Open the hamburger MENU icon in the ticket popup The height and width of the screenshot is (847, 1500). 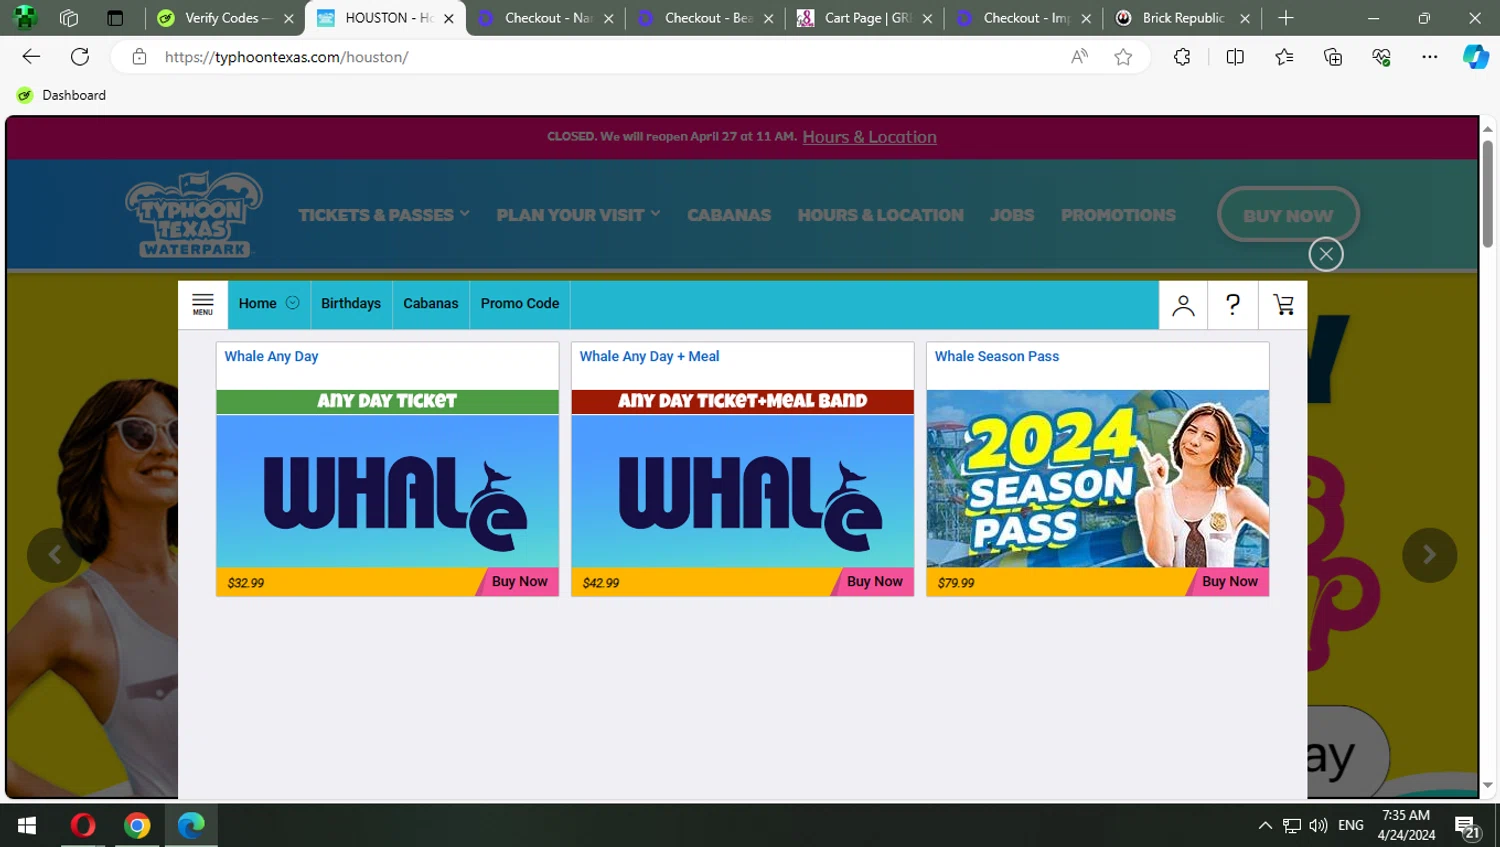[203, 304]
